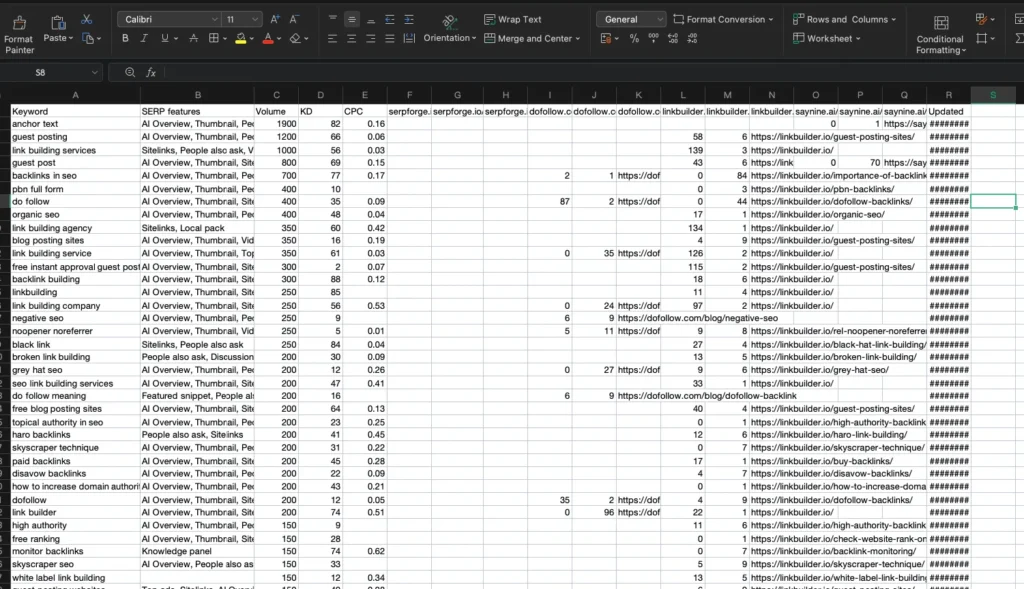Open the Rows and Columns menu
1024x589 pixels.
843,18
